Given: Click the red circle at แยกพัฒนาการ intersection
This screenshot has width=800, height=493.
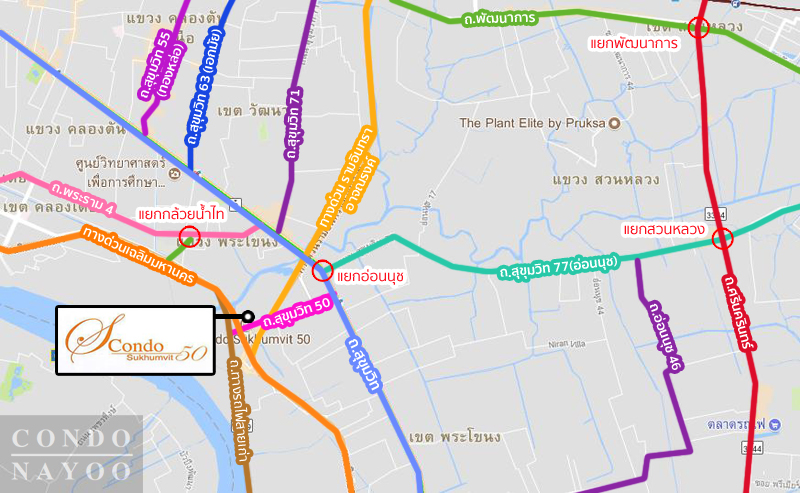Looking at the screenshot, I should pyautogui.click(x=698, y=28).
